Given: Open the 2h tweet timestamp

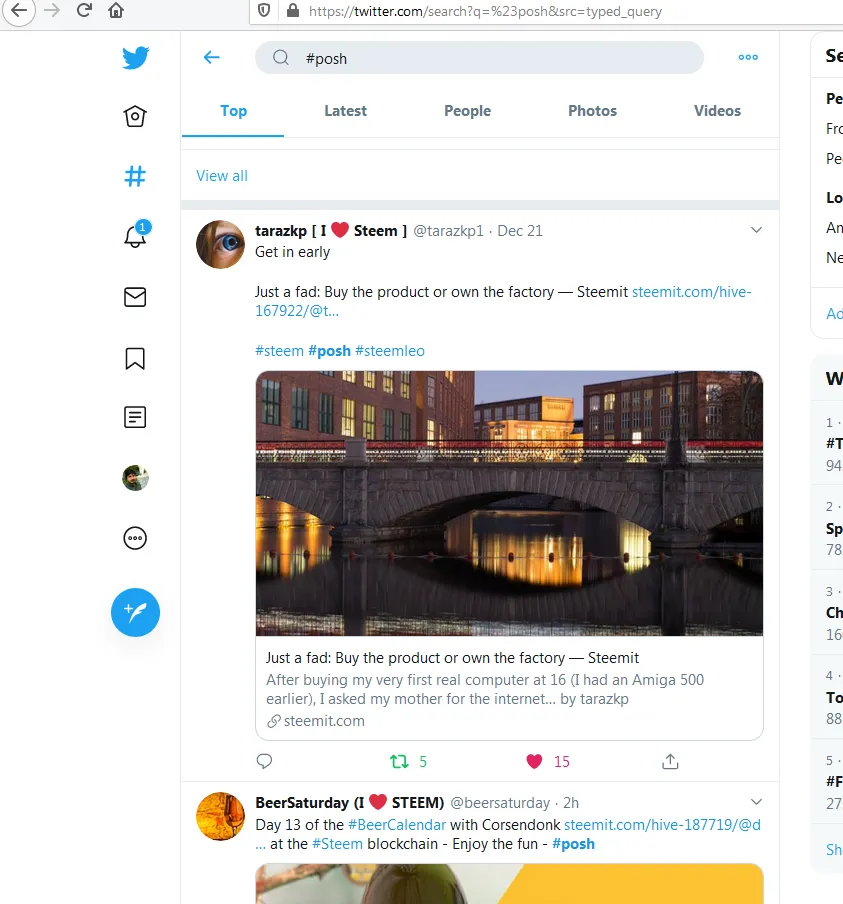Looking at the screenshot, I should click(x=571, y=803).
